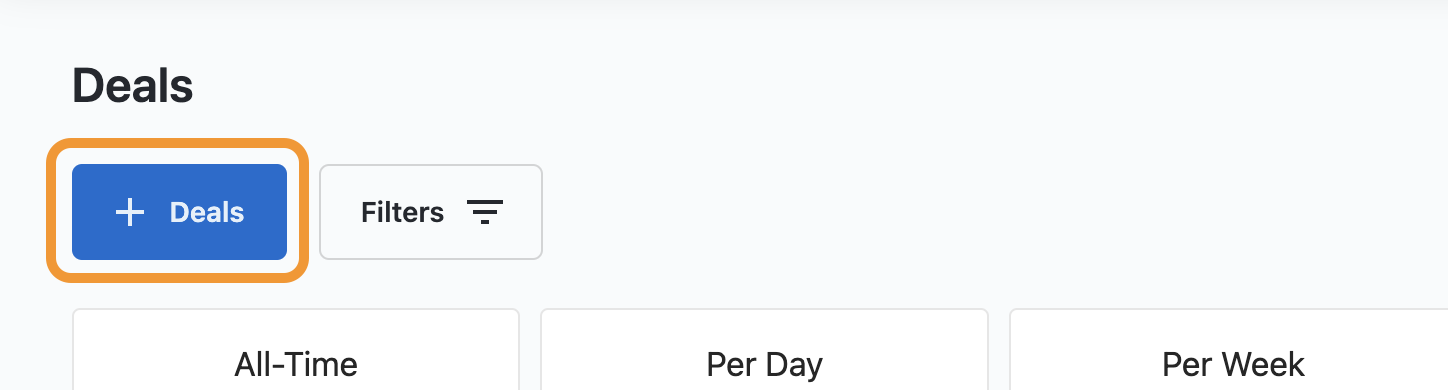The image size is (1448, 390).
Task: Select the Per Week stats card
Action: [1229, 350]
